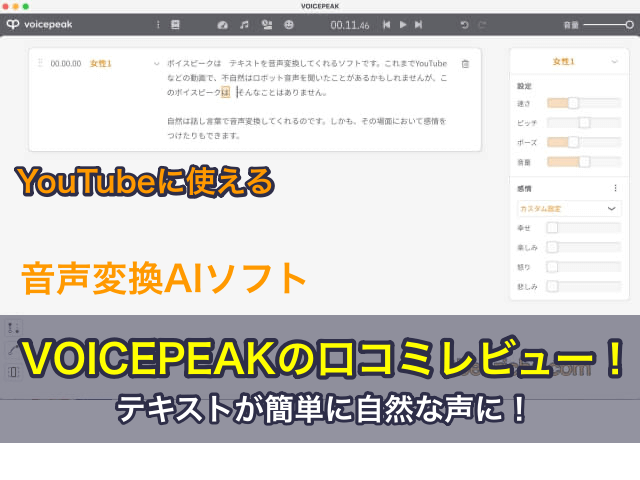This screenshot has height=480, width=640.
Task: Open the three-dot menu beside voicepeak logo
Action: click(158, 25)
